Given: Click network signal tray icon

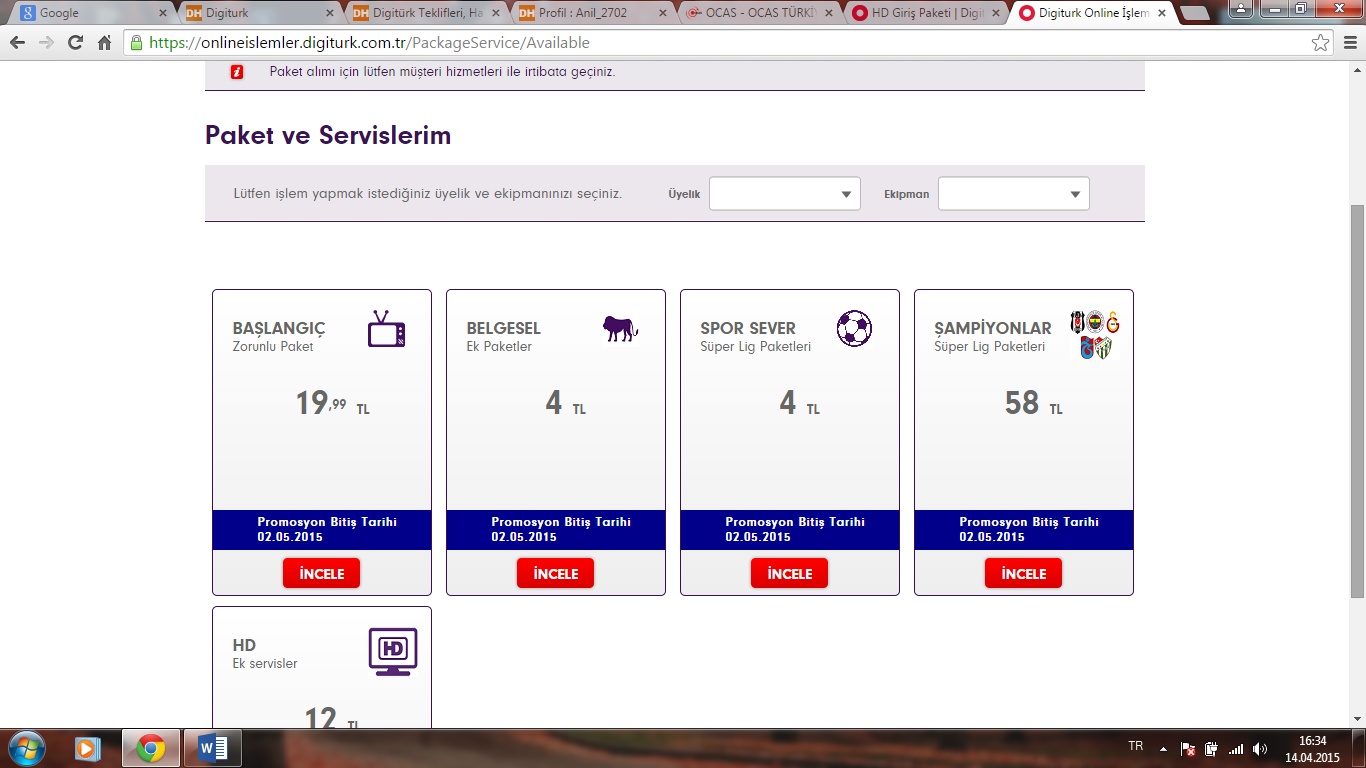Looking at the screenshot, I should (1236, 749).
